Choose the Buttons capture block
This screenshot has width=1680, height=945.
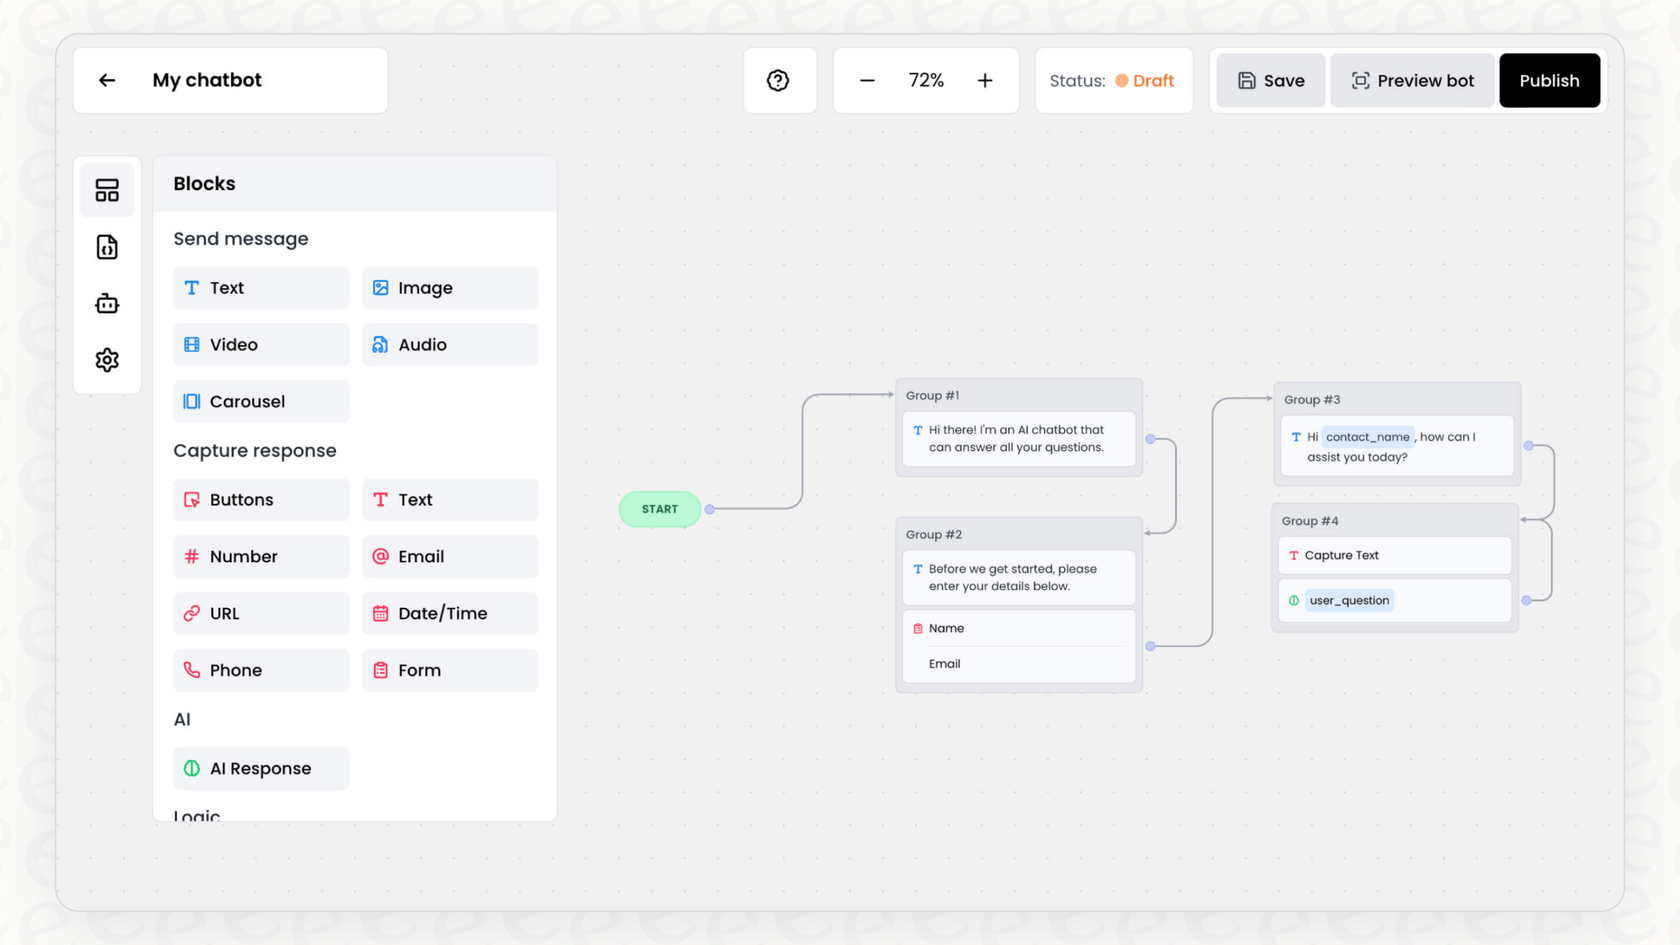[261, 500]
